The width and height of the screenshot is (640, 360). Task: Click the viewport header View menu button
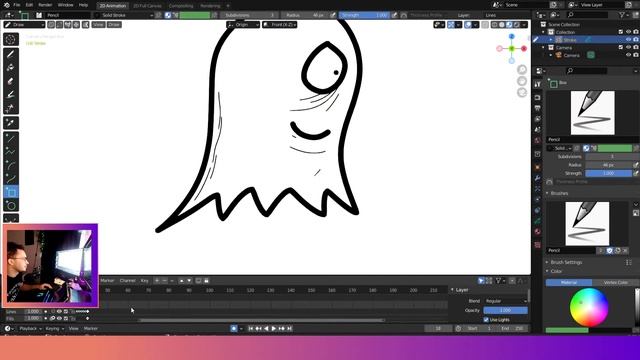click(98, 25)
